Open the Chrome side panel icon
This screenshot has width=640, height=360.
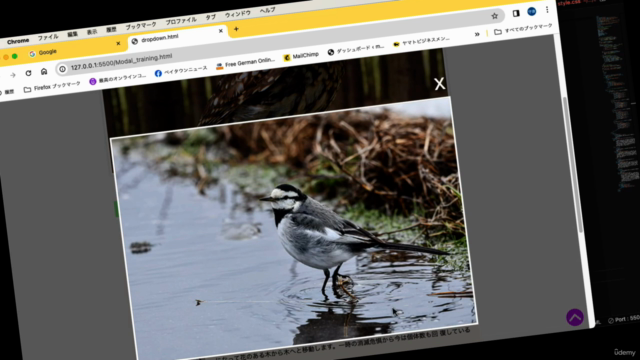click(516, 13)
